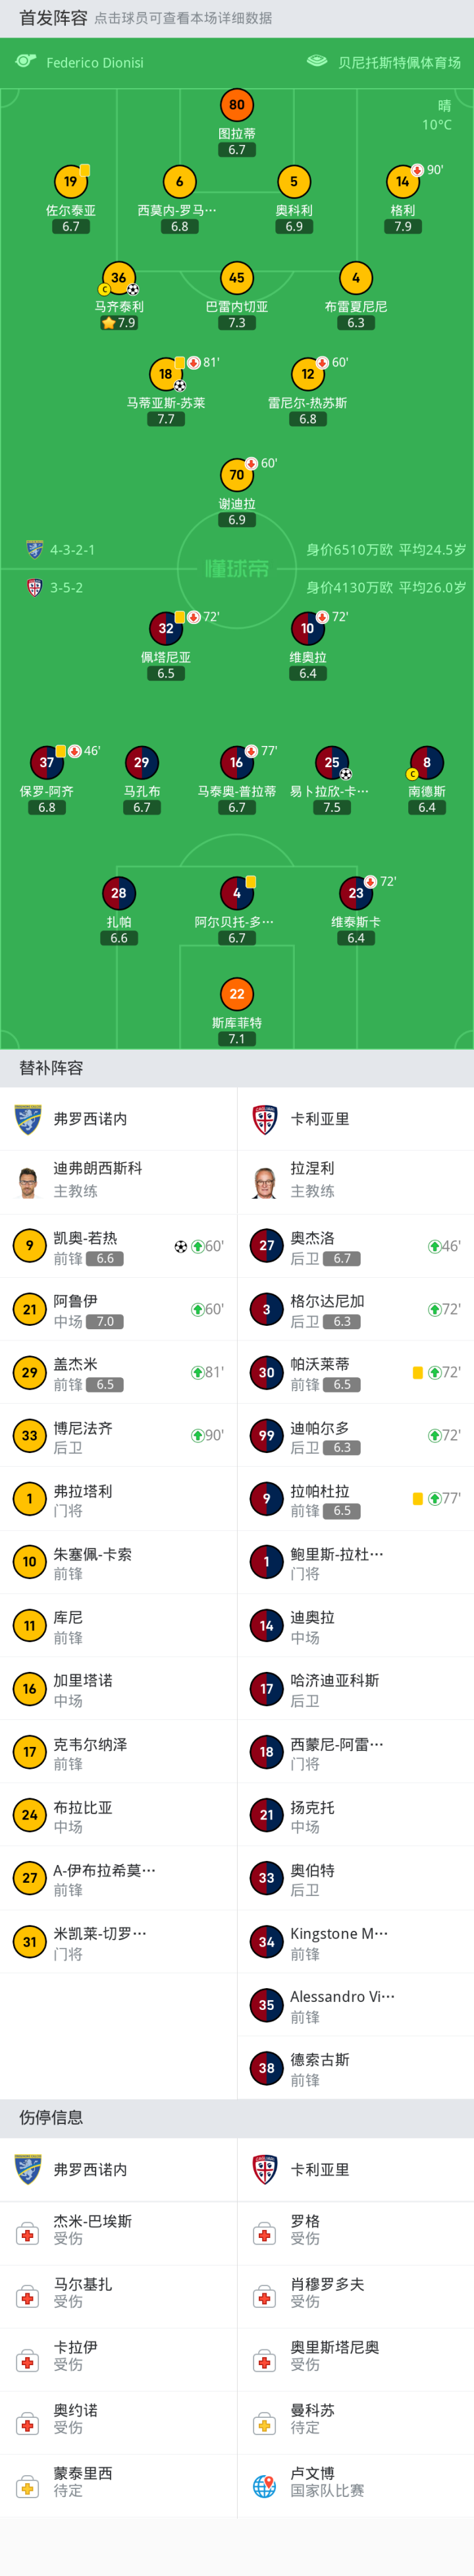Tap player 70 谢迪拉 on the pitch
The image size is (474, 2576).
tap(237, 475)
